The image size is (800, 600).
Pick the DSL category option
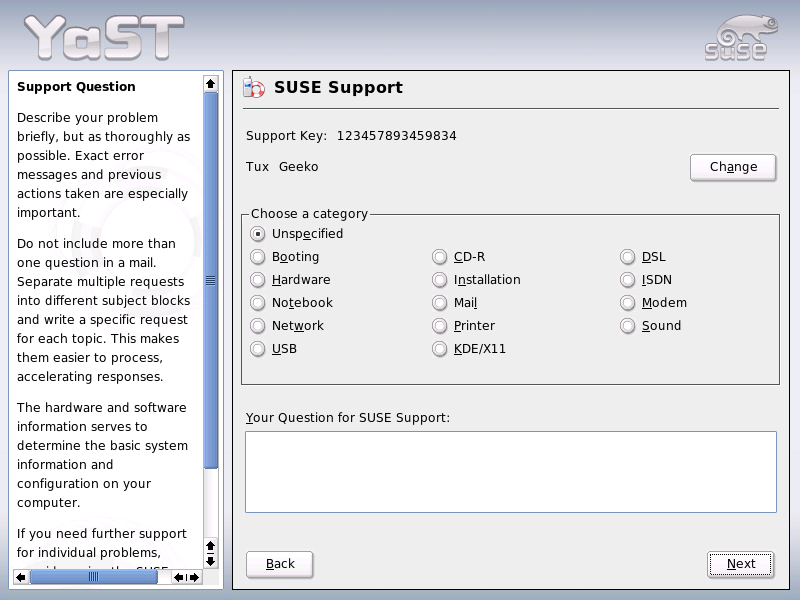[628, 257]
